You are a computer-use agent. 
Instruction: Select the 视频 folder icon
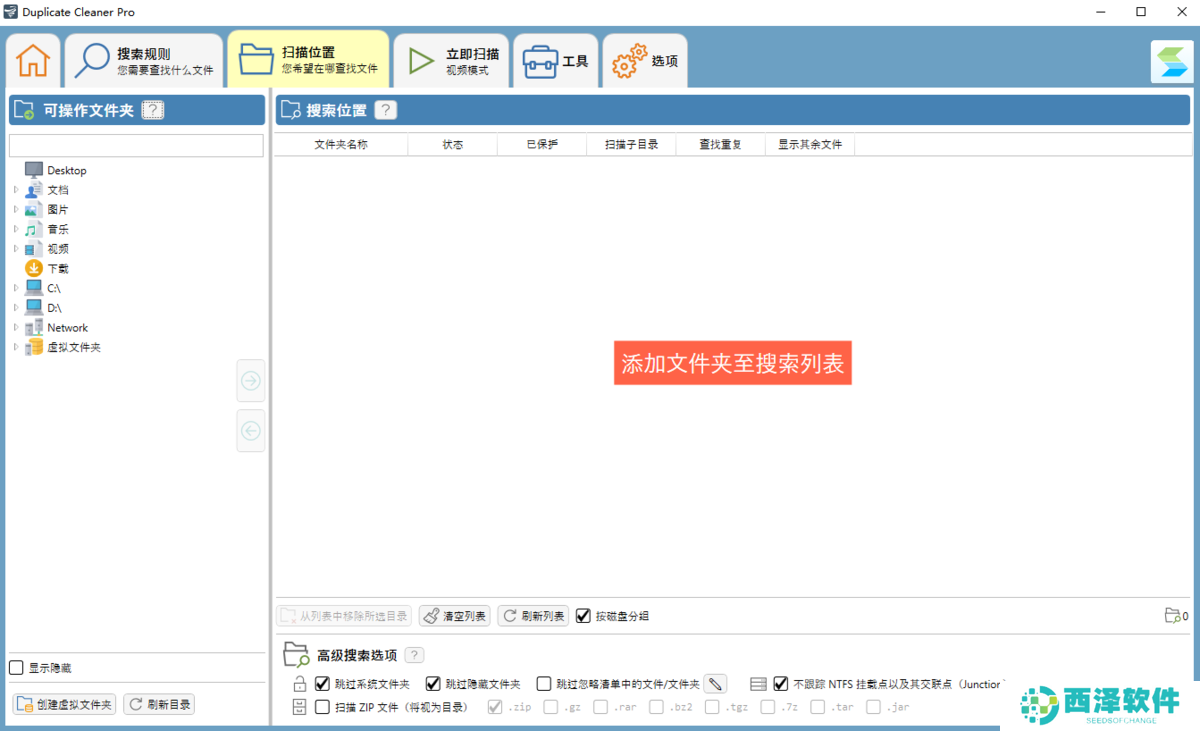[34, 248]
